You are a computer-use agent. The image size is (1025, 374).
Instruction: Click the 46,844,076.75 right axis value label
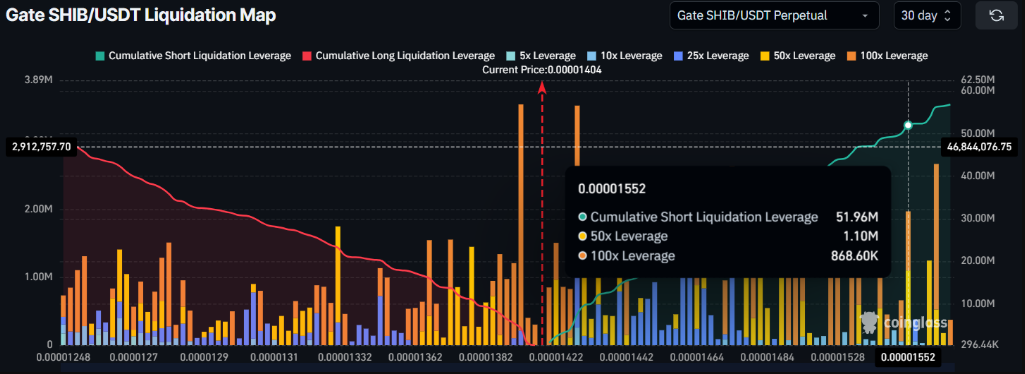pyautogui.click(x=979, y=146)
